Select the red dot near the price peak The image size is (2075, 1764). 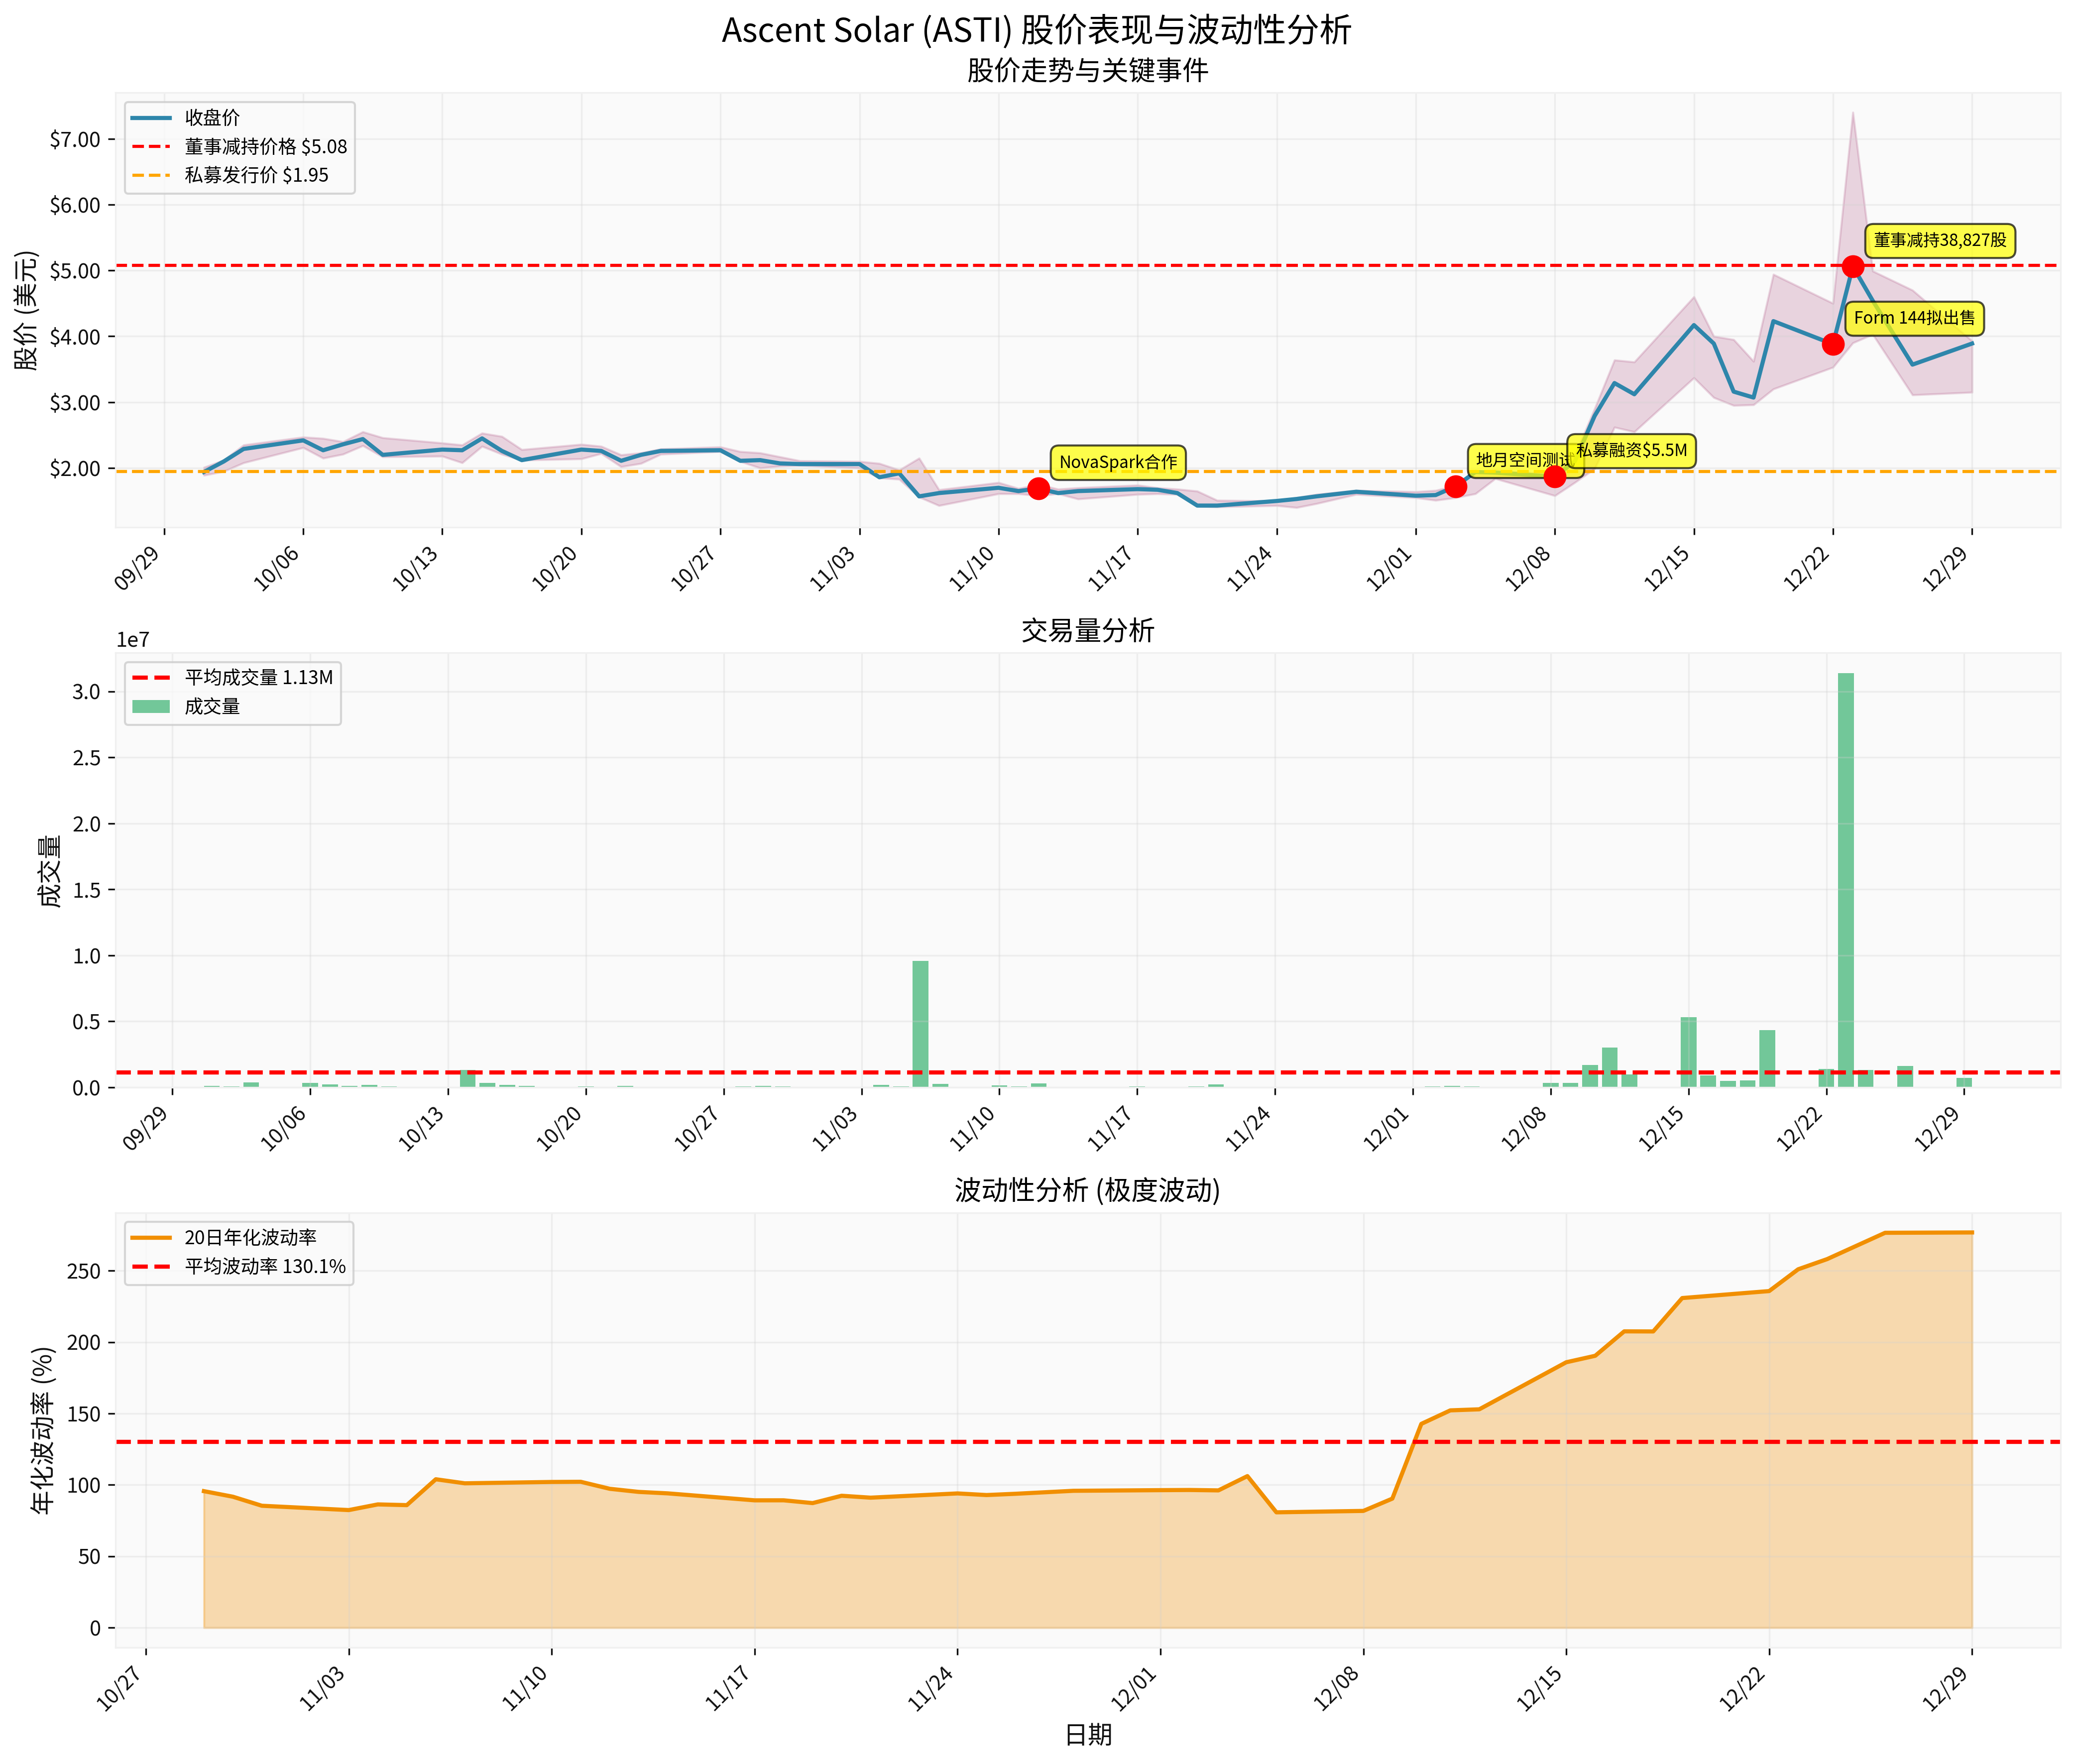coord(1854,265)
